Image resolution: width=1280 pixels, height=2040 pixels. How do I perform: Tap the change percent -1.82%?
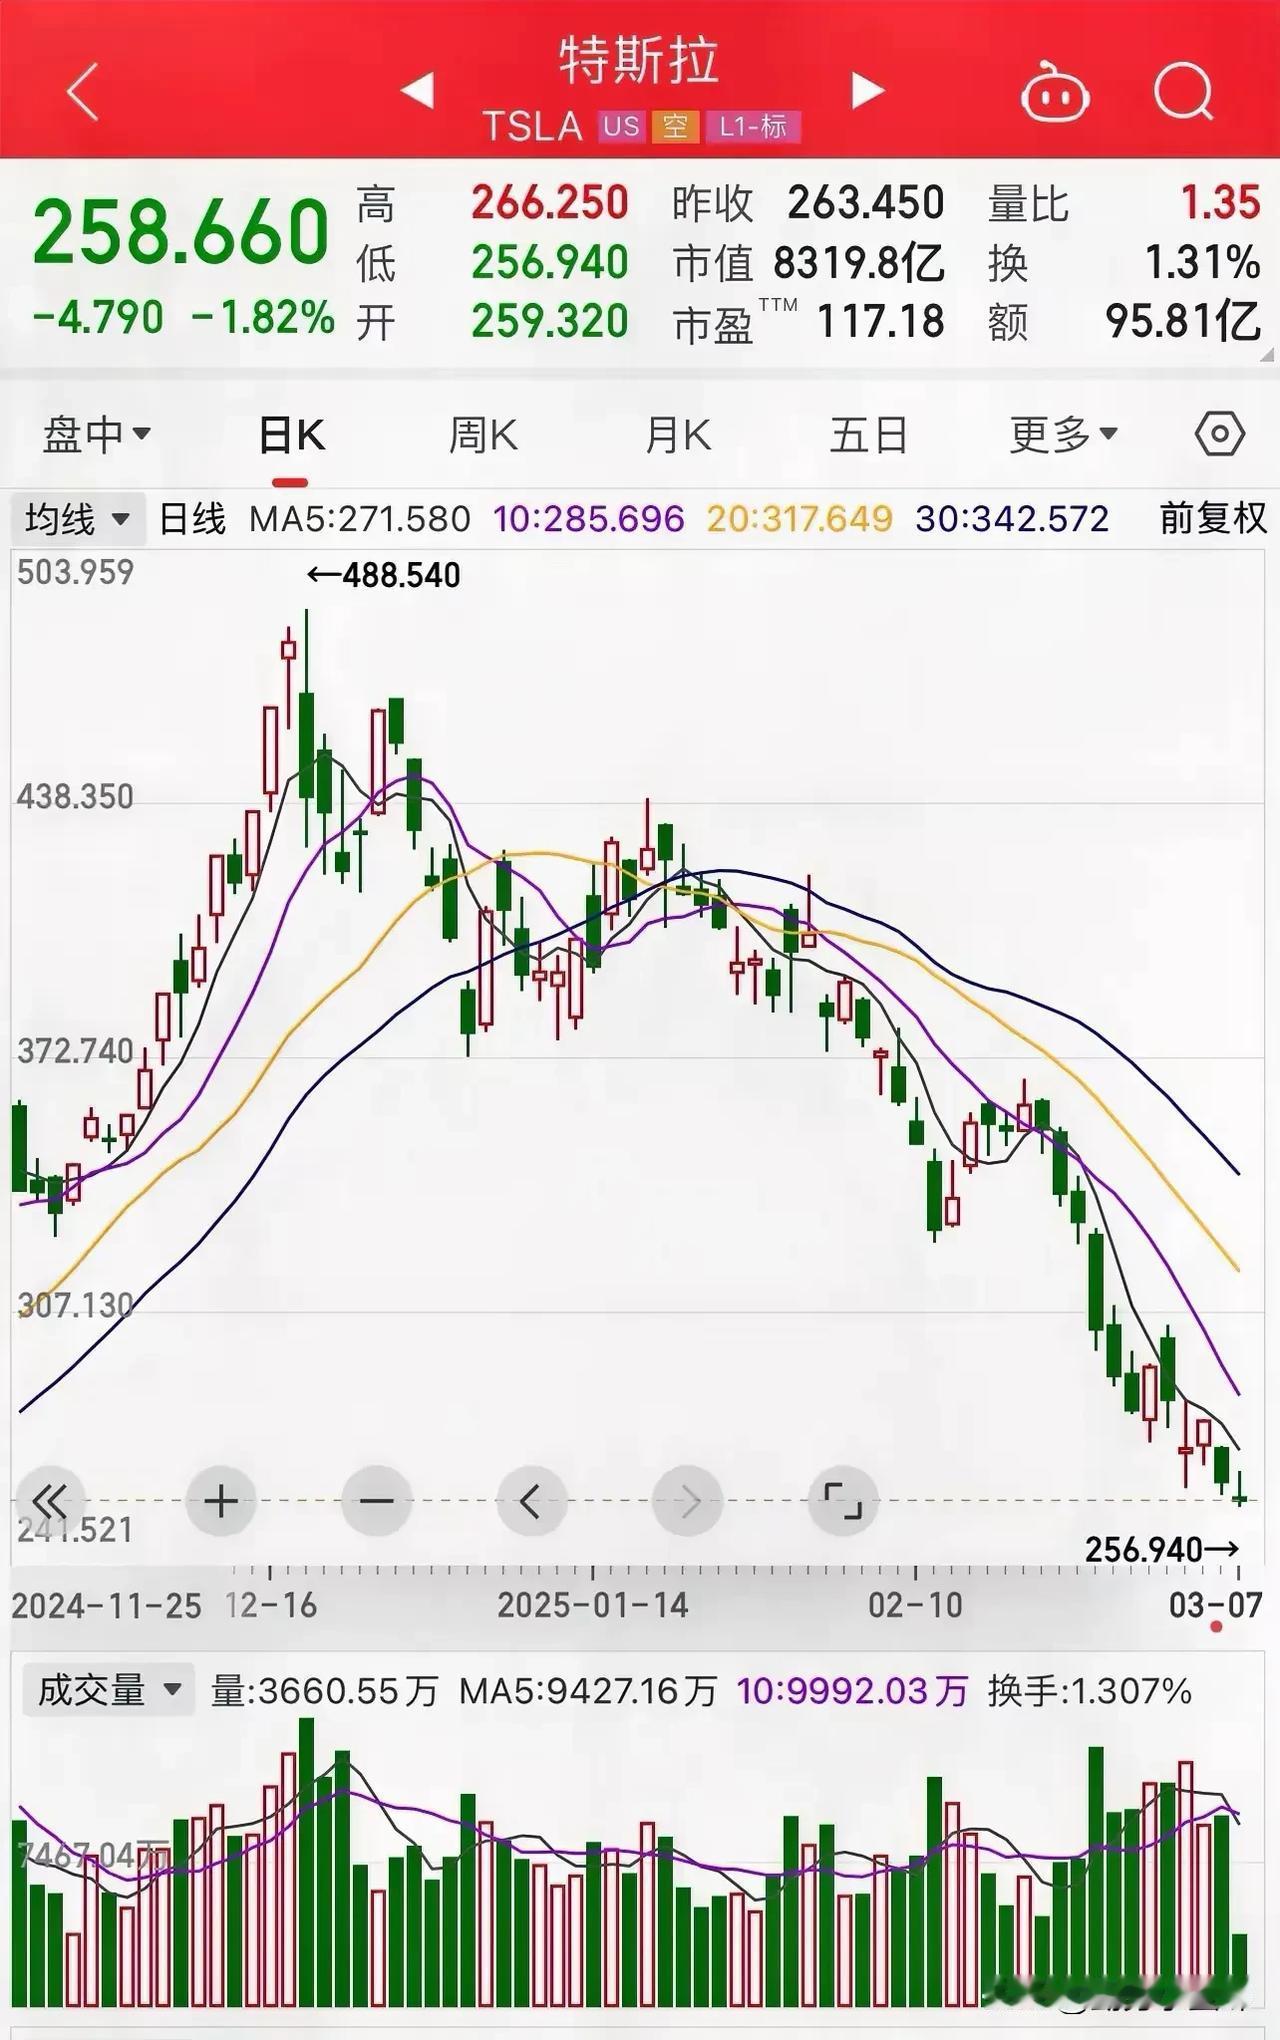click(263, 318)
